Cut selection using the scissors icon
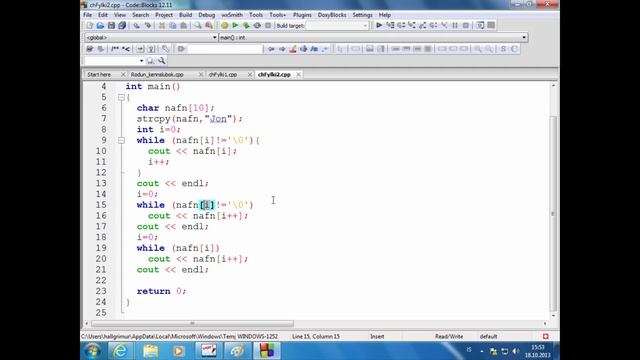This screenshot has height=360, width=640. (162, 25)
